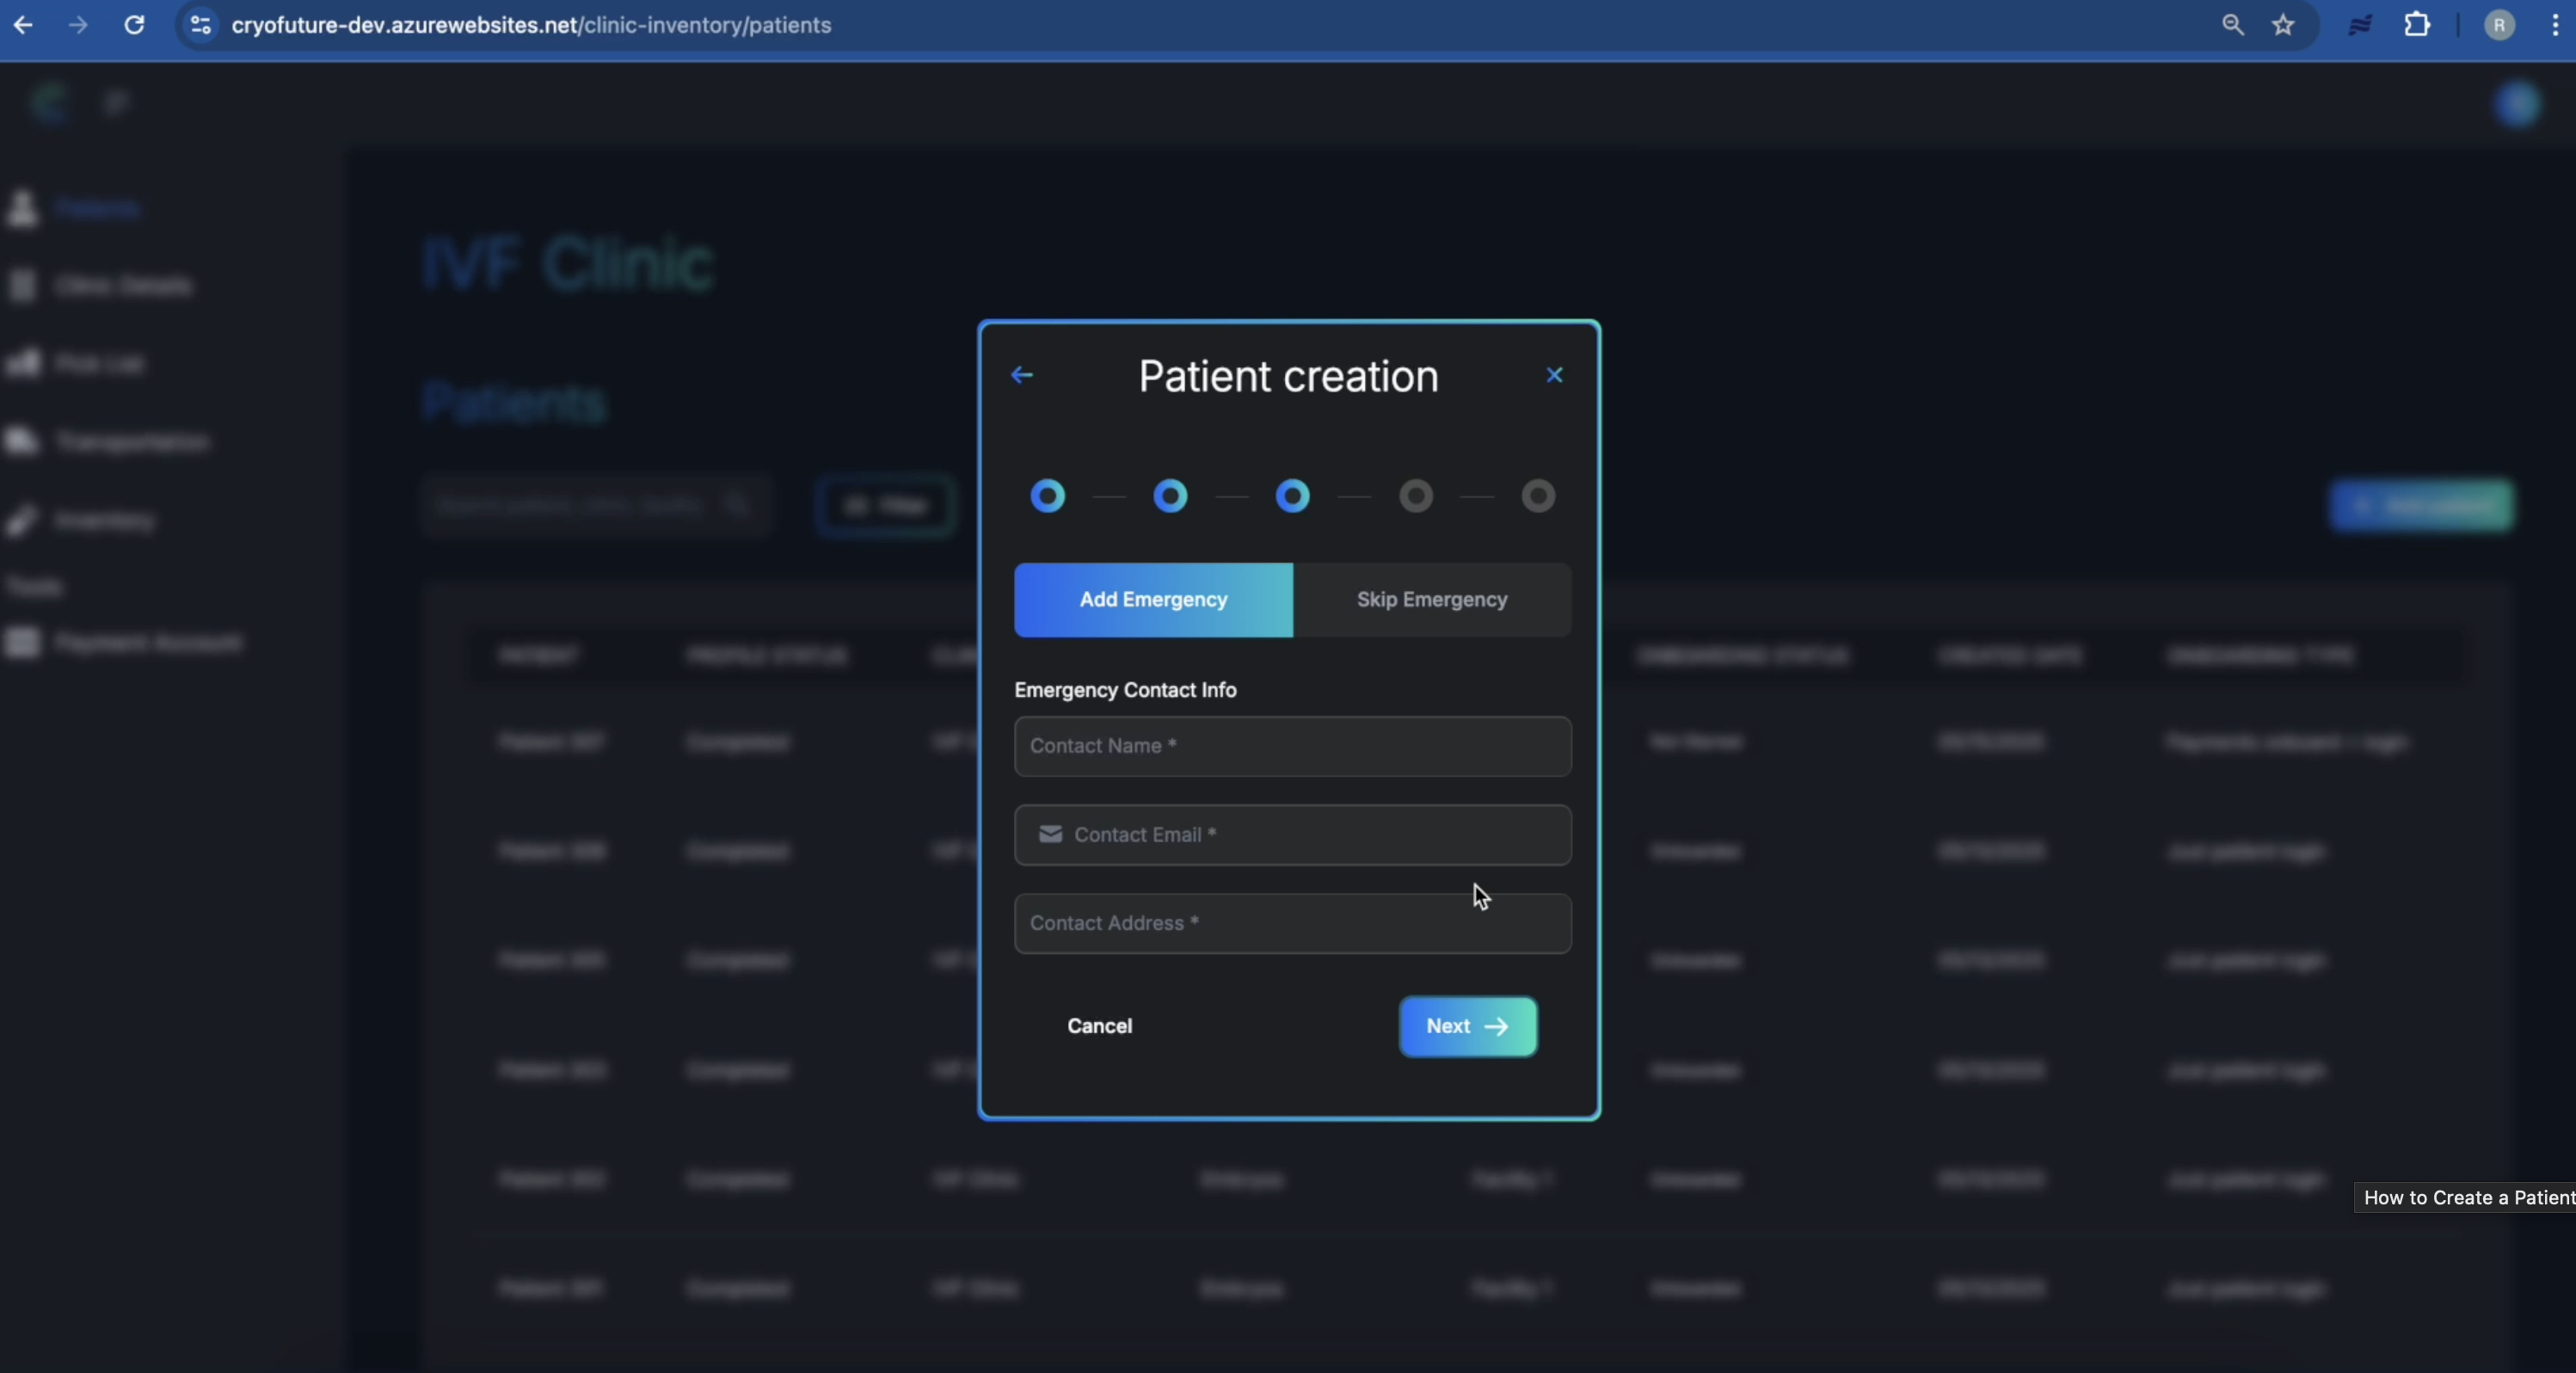This screenshot has width=2576, height=1373.
Task: Select Payment Account under Tools
Action: coord(148,643)
